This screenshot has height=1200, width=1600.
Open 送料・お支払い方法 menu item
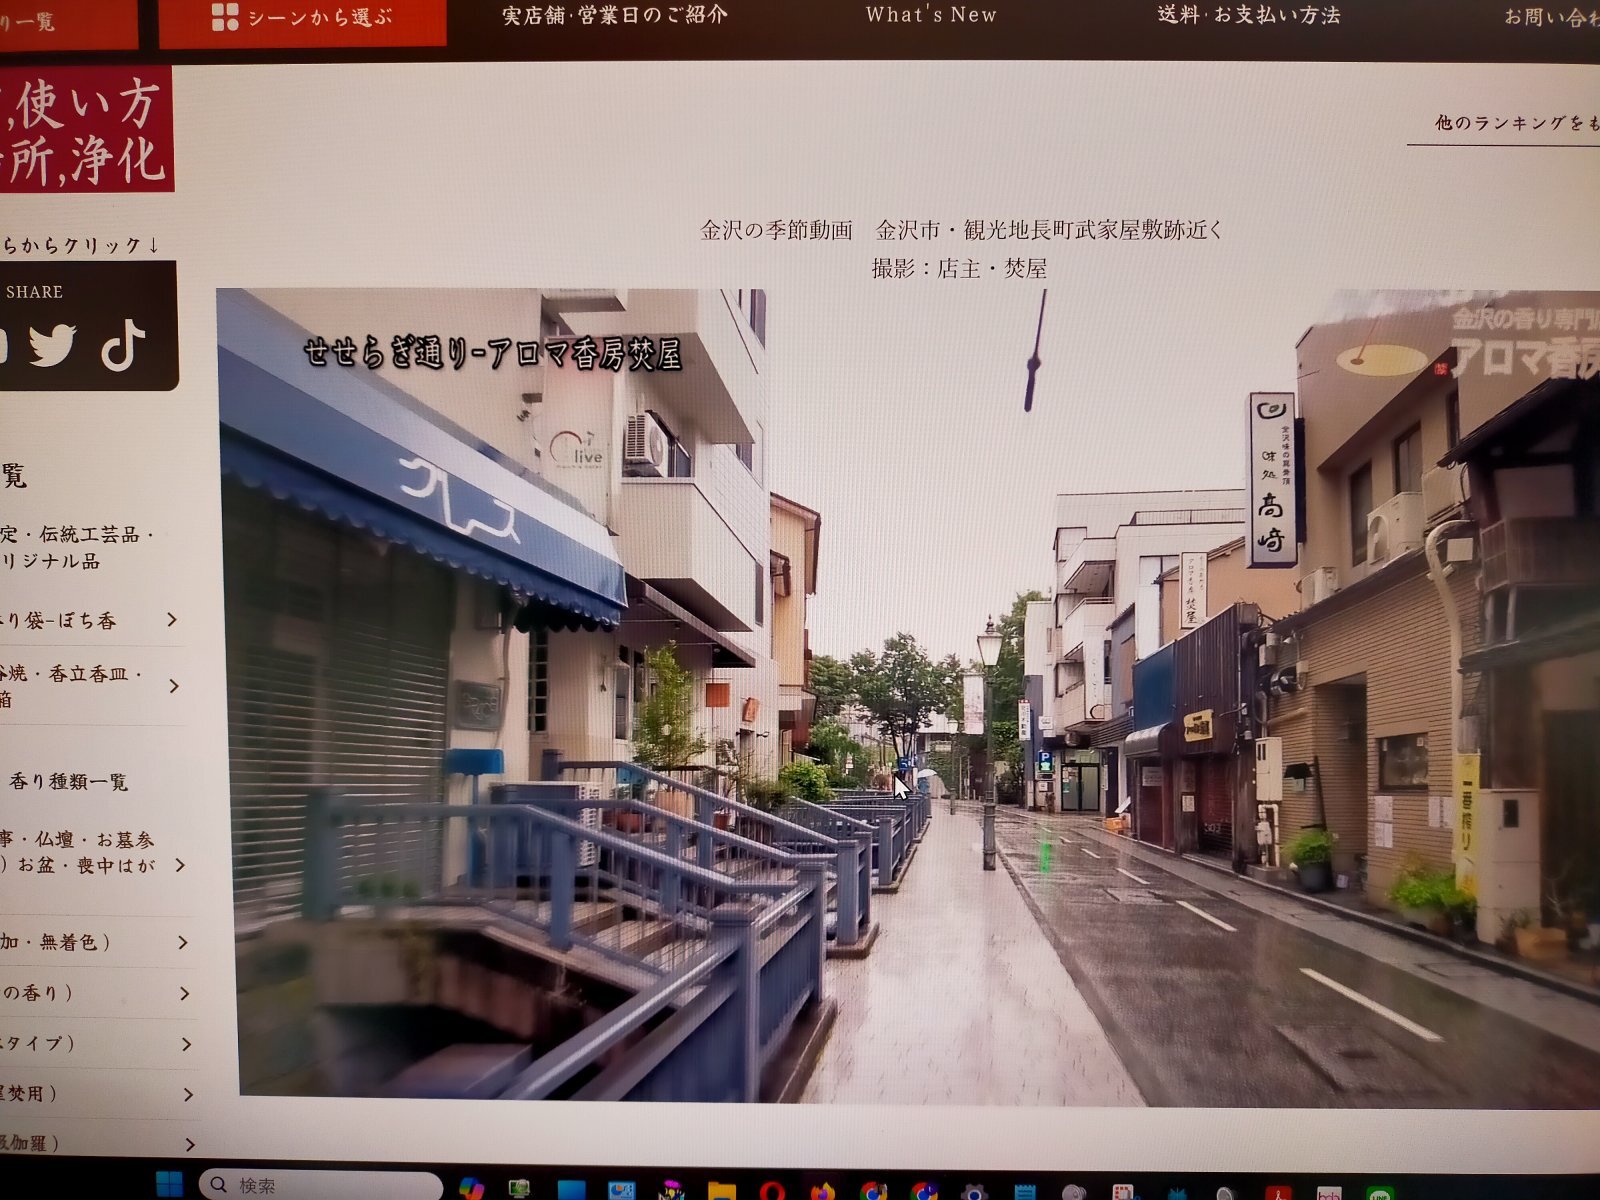point(1248,15)
